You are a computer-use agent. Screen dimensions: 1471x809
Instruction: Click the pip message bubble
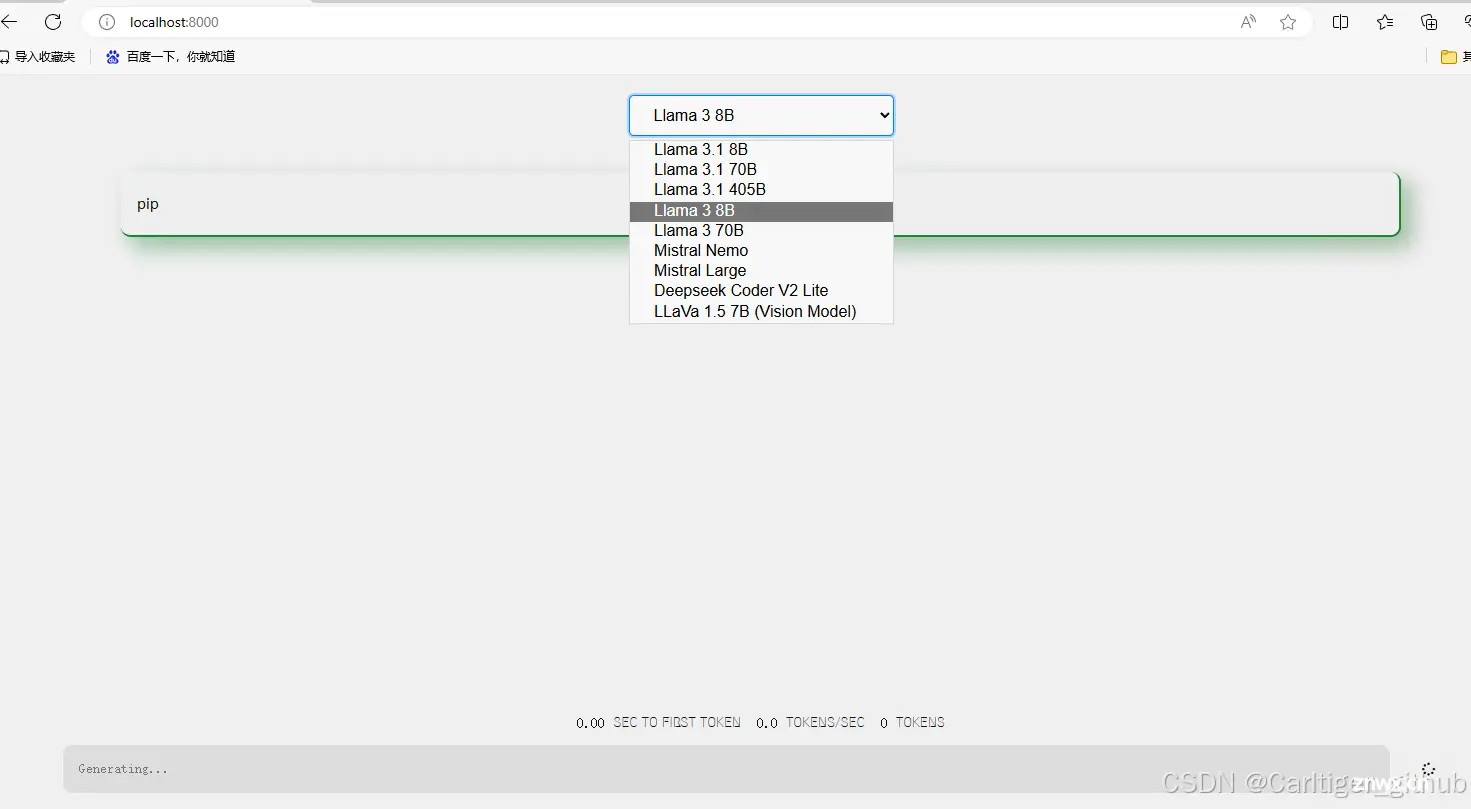coord(760,204)
